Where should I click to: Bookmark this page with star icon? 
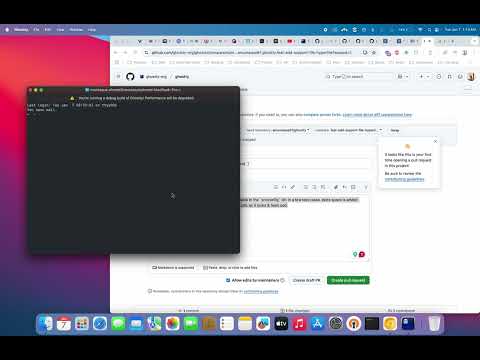pyautogui.click(x=374, y=52)
